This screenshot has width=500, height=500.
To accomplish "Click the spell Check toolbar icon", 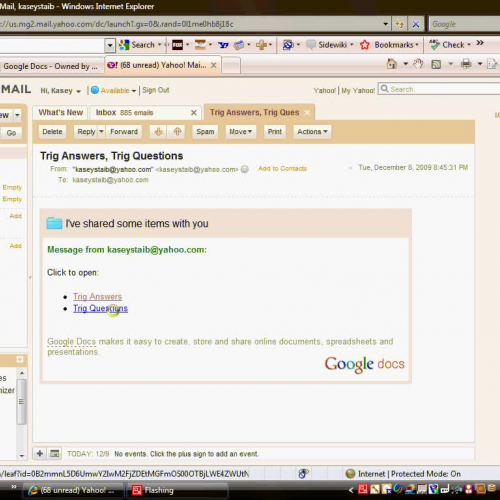I will point(434,45).
